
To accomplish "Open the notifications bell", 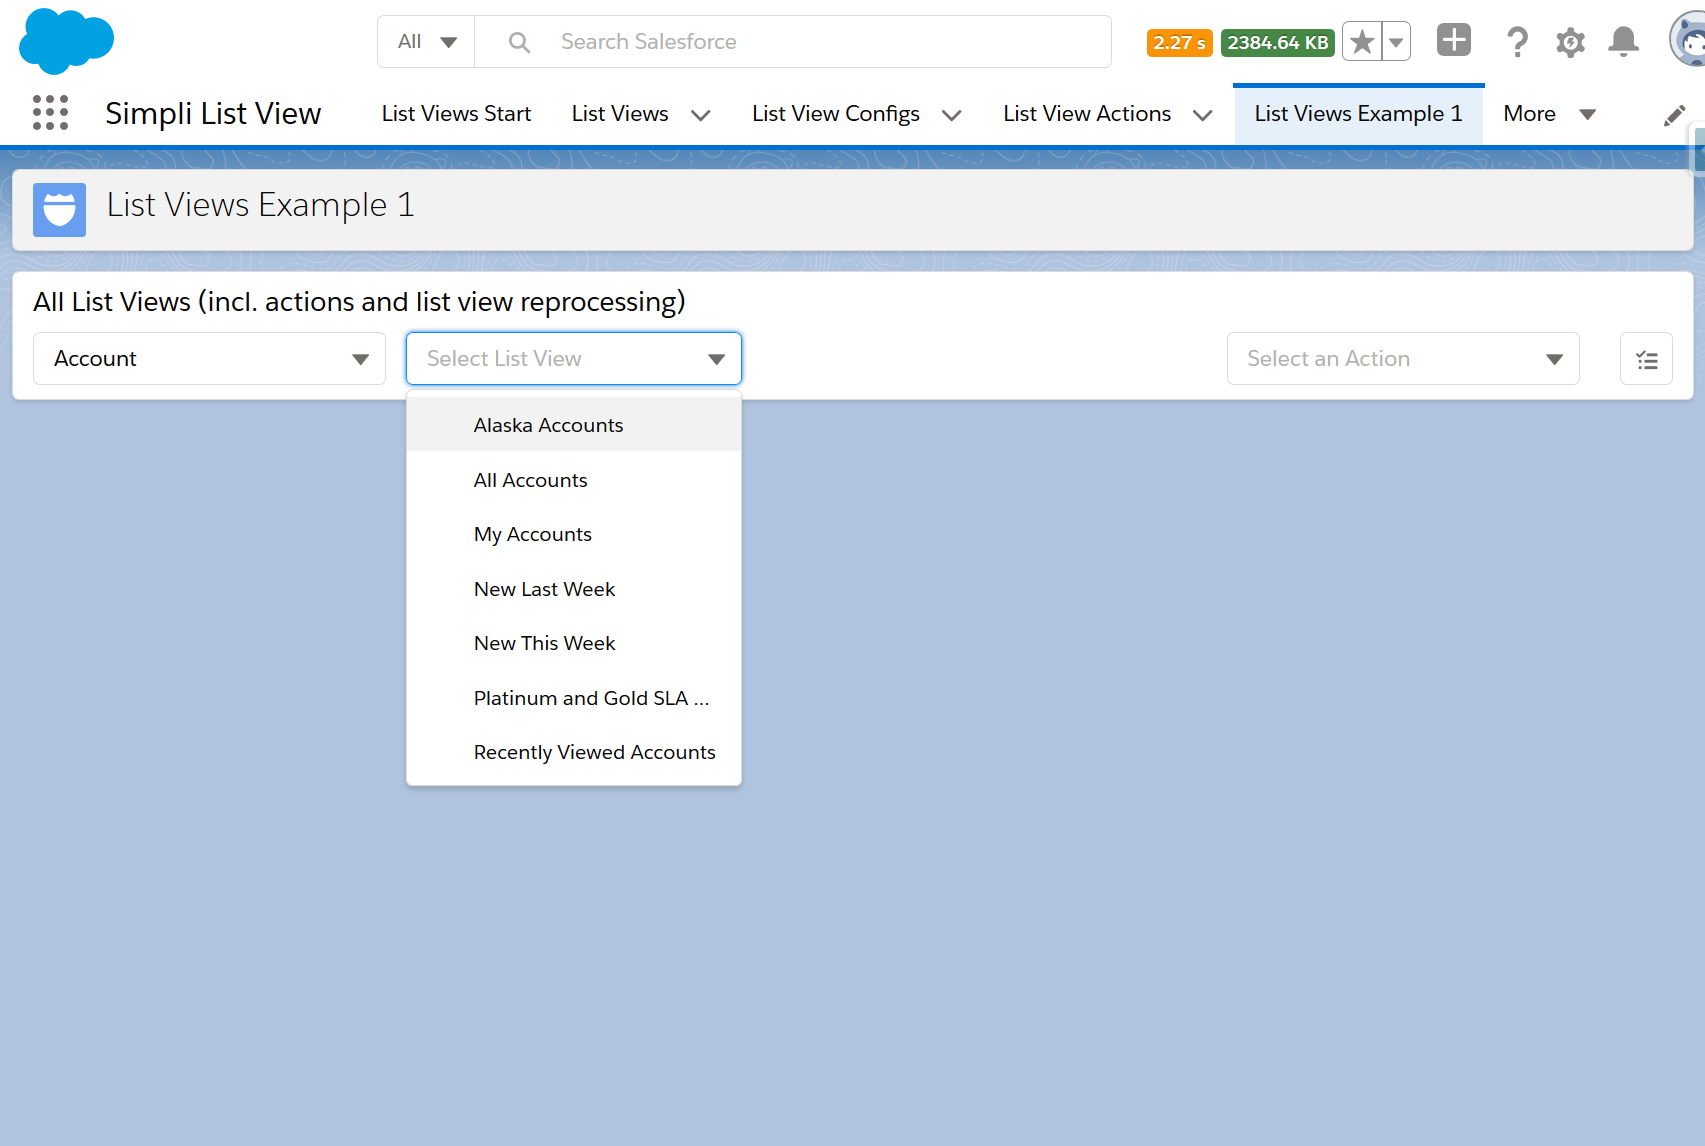I will [1623, 42].
